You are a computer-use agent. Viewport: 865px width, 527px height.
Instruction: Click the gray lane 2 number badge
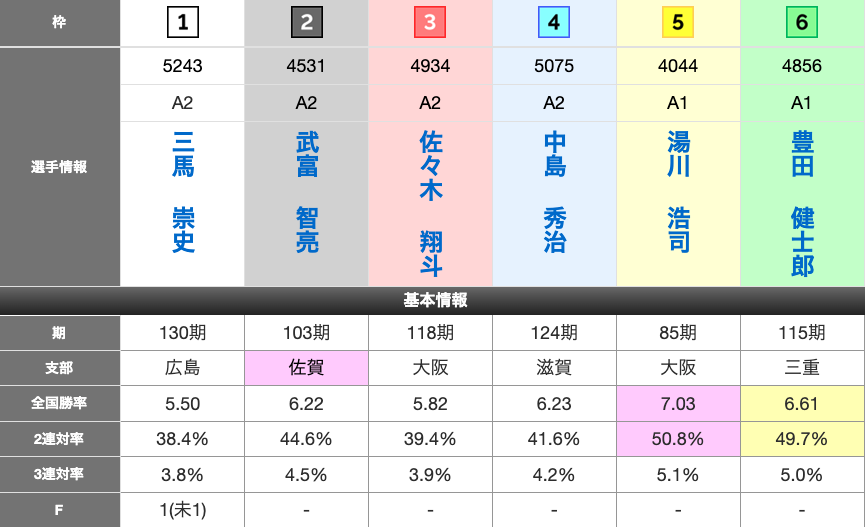[306, 22]
